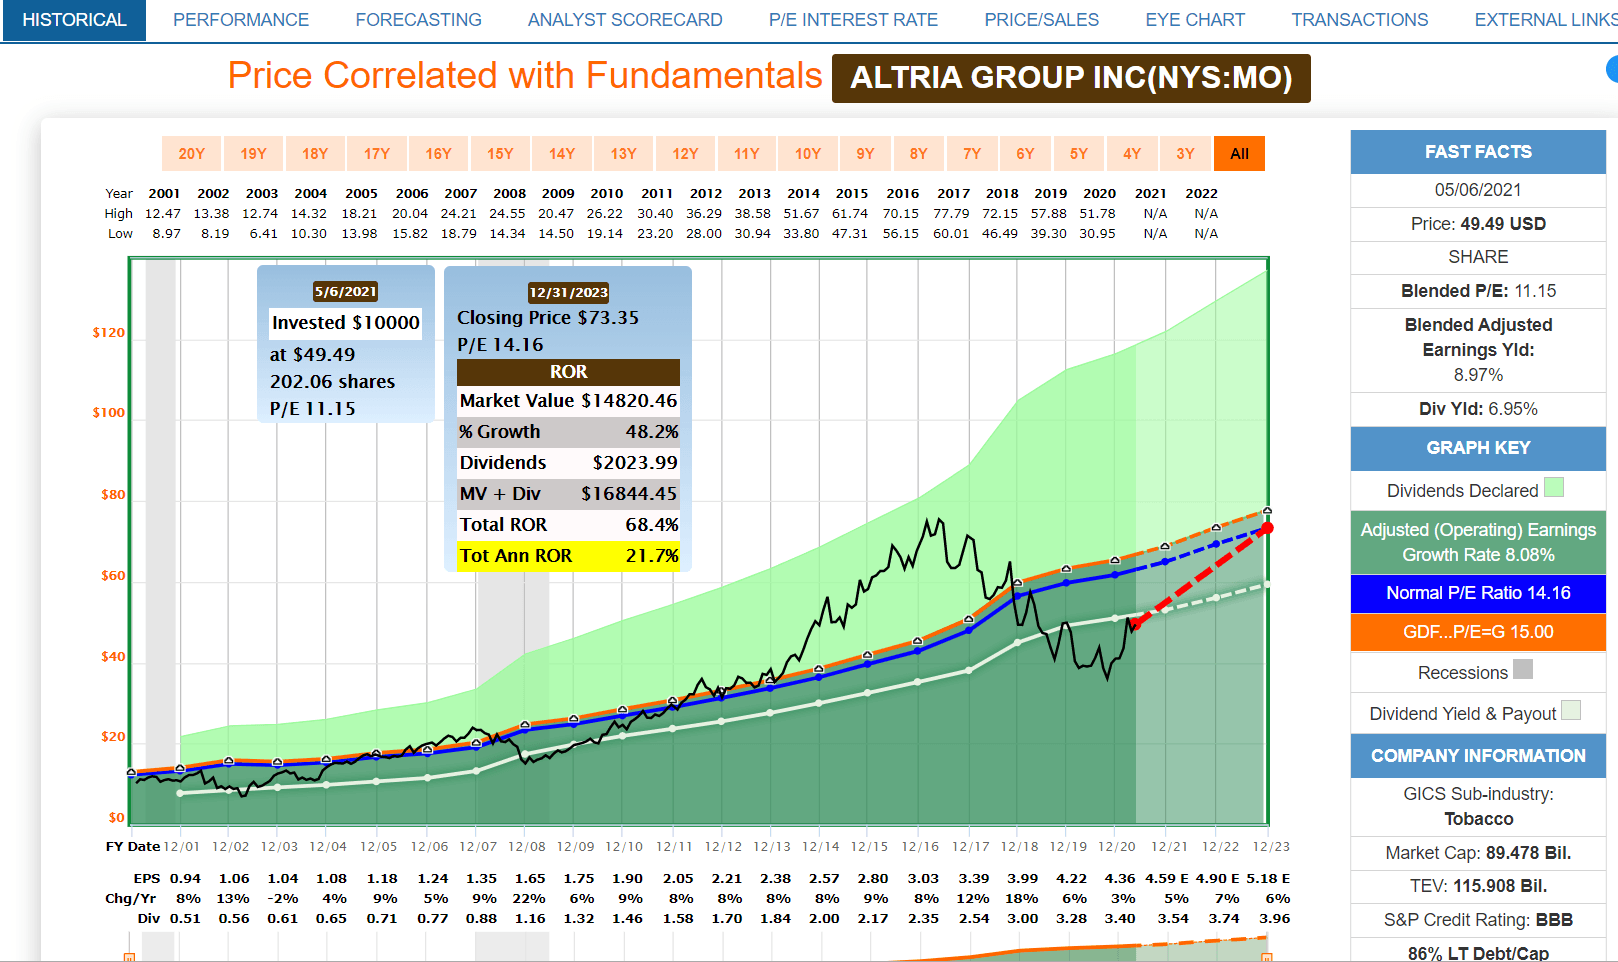Select the 19Y time range button

[253, 154]
